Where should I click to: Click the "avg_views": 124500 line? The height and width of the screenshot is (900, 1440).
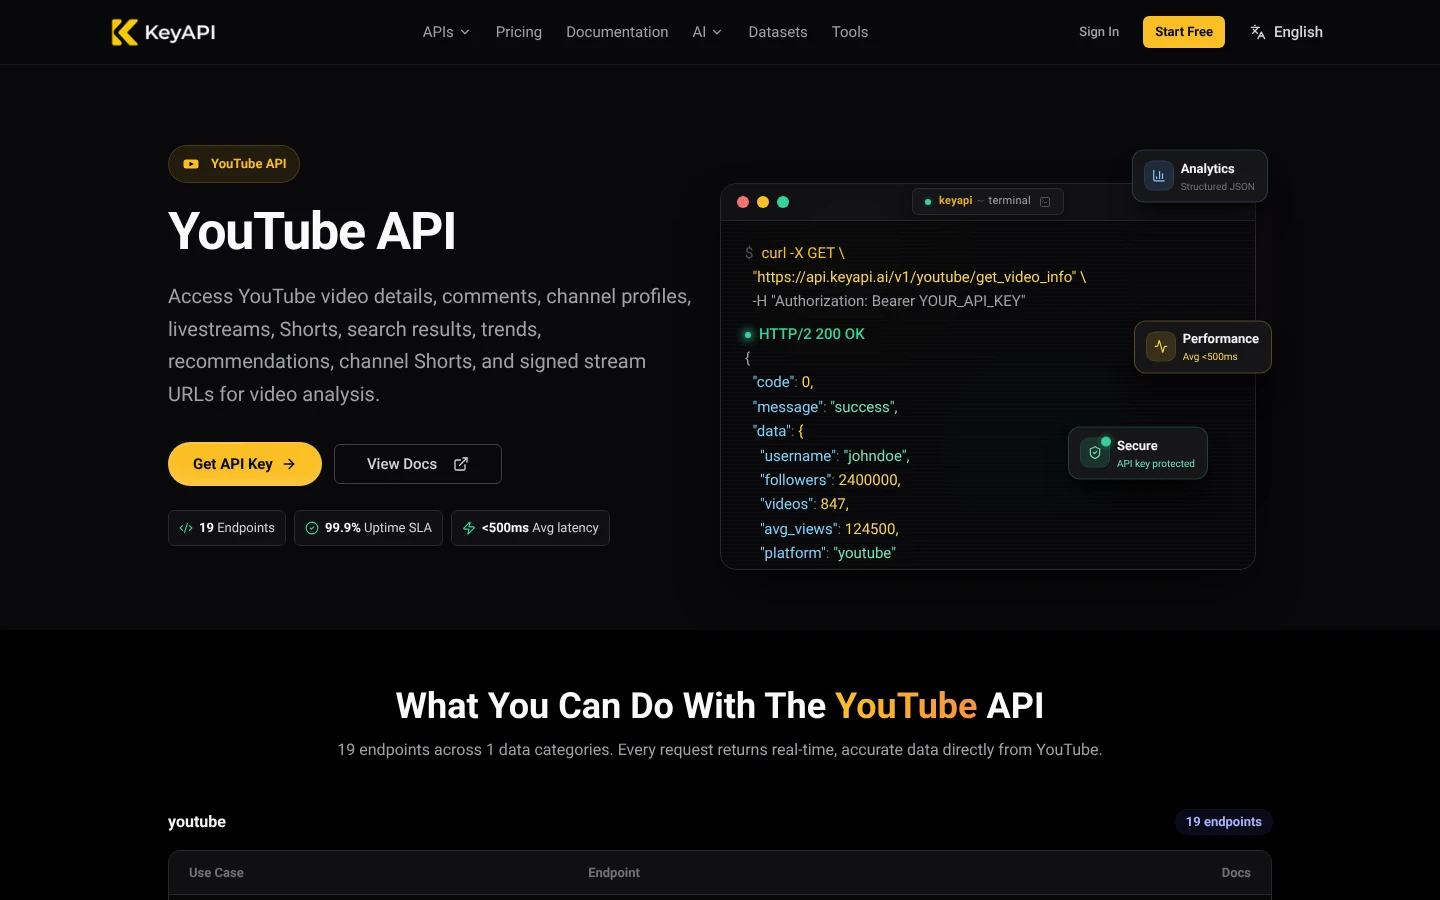(x=829, y=529)
